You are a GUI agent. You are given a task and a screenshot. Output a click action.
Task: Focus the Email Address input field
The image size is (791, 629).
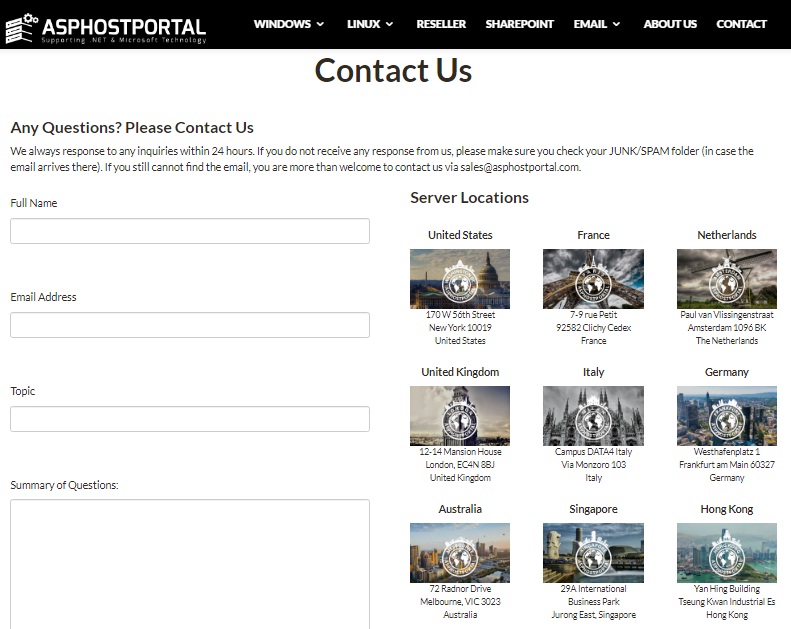click(190, 325)
